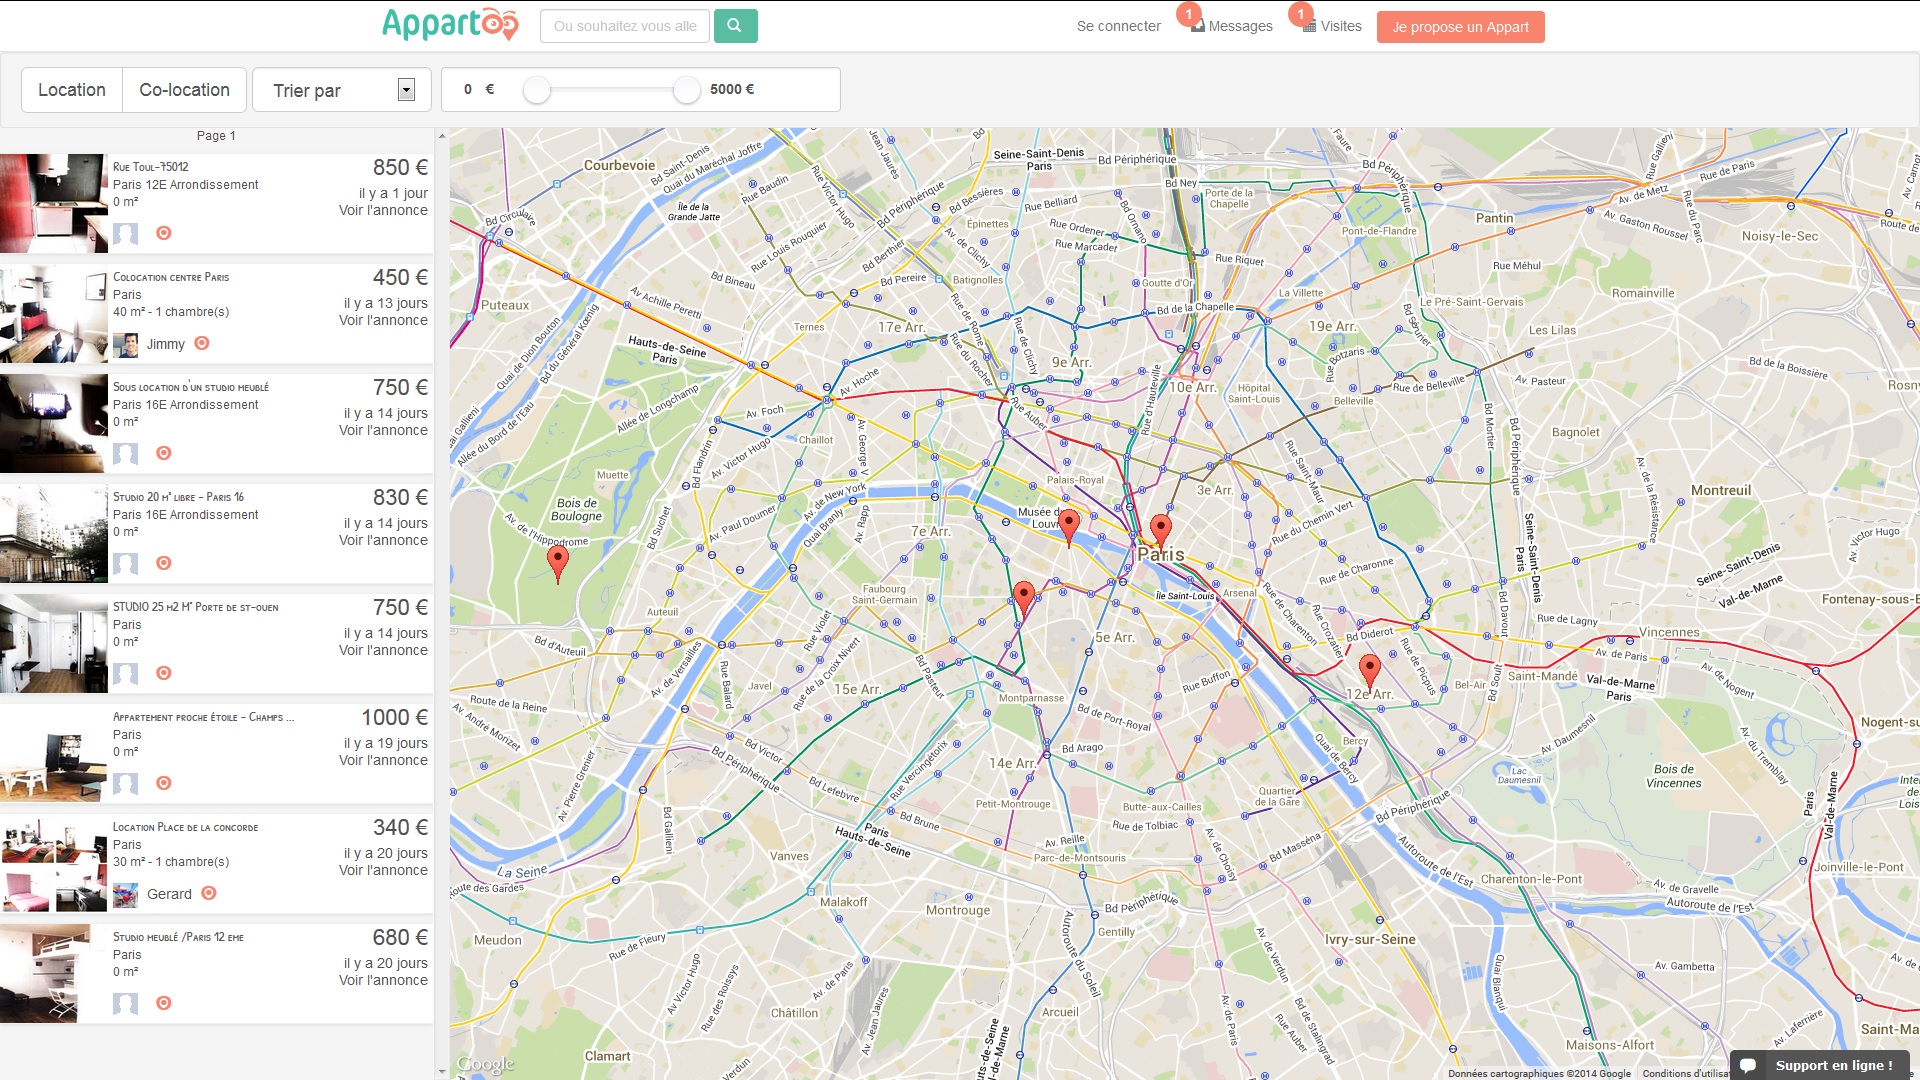Click Voir l'annonce for the 850 € listing
Viewport: 1920px width, 1080px height.
click(x=383, y=210)
